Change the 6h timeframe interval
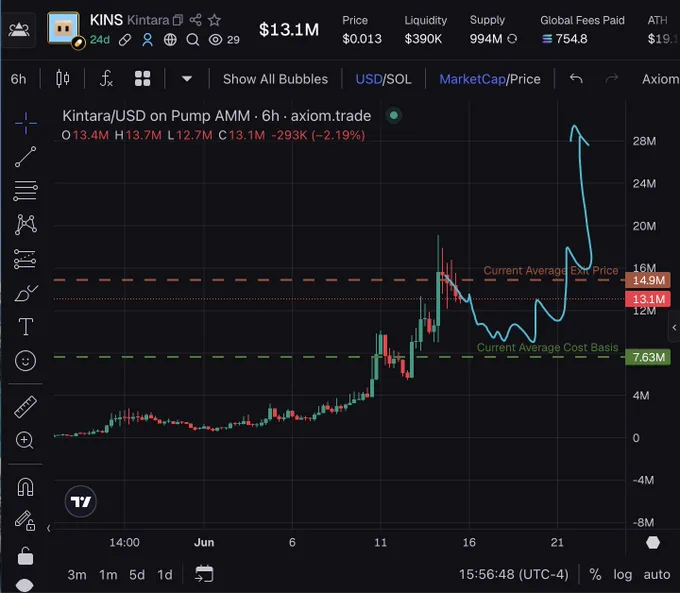Screen dimensions: 680x593 click(18, 79)
